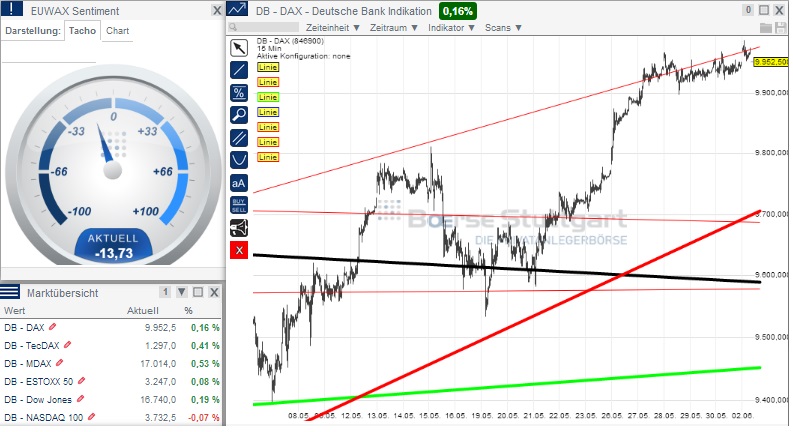This screenshot has height=432, width=793.
Task: Click the -0,07 % NASDAQ change
Action: 204,418
